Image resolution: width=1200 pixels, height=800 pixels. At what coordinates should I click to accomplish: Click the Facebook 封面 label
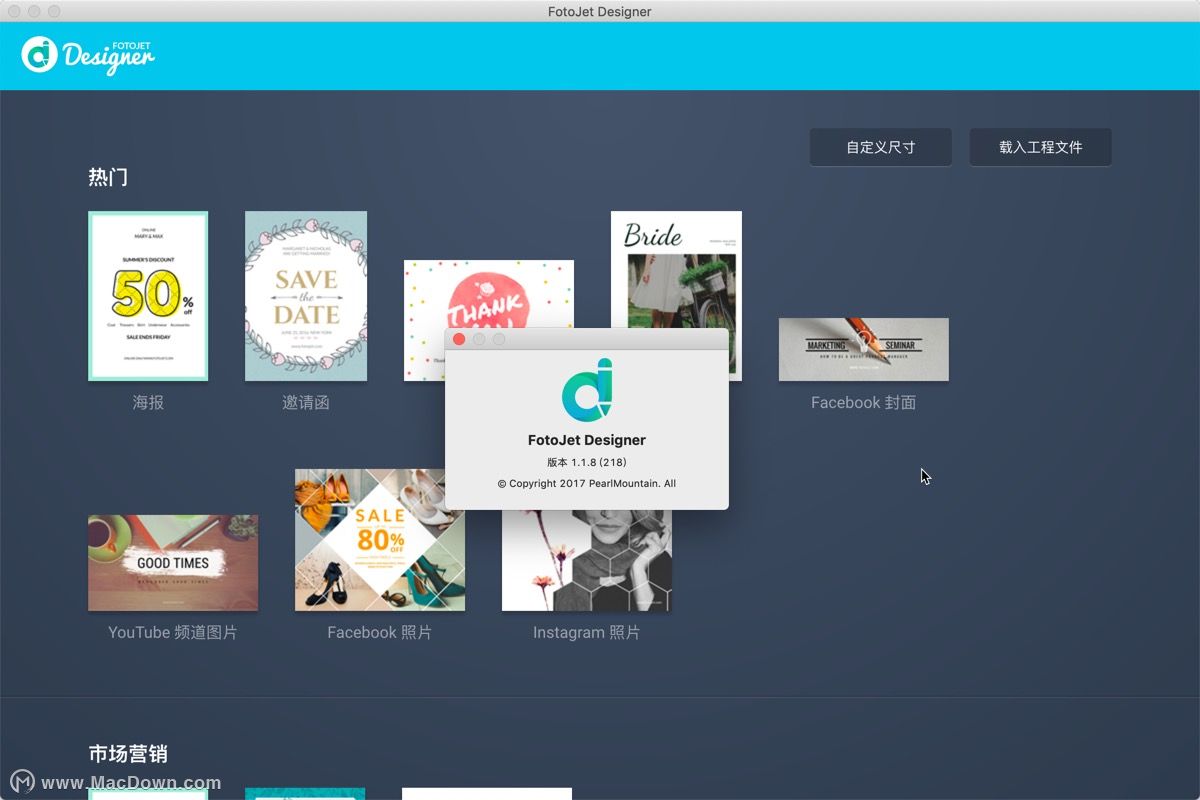click(864, 403)
